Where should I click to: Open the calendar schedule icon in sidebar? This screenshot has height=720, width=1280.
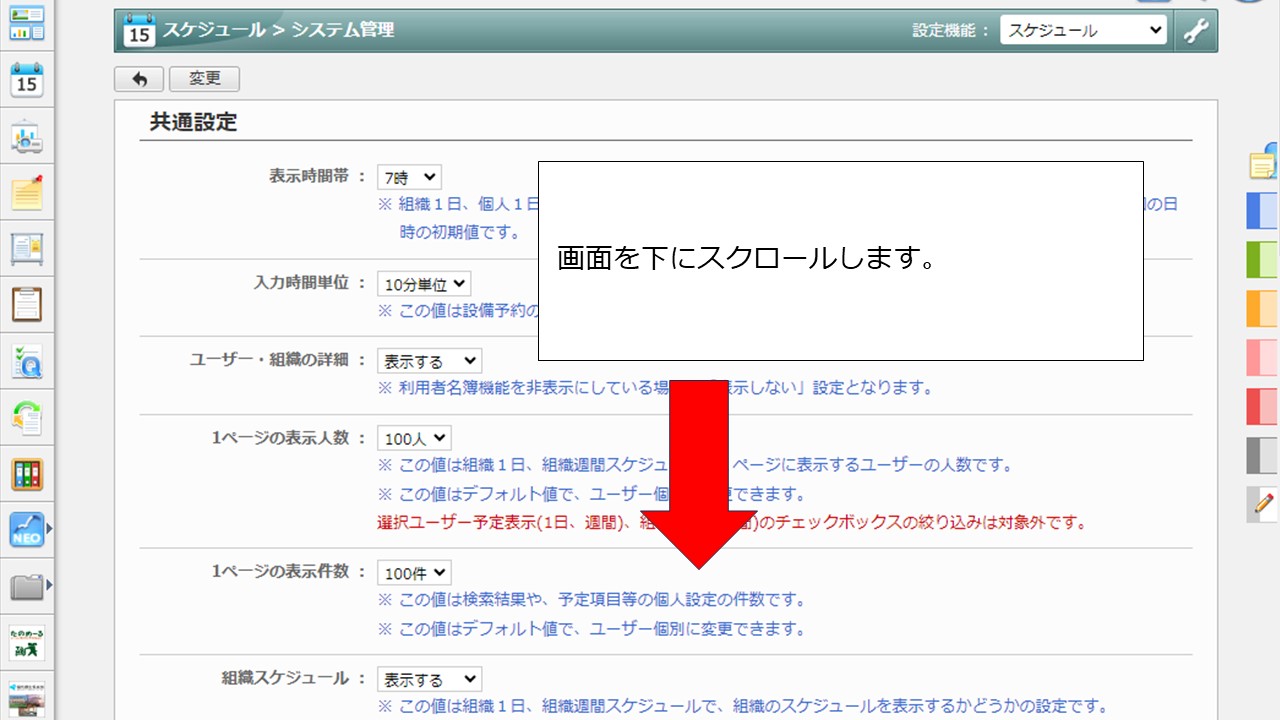pyautogui.click(x=27, y=81)
